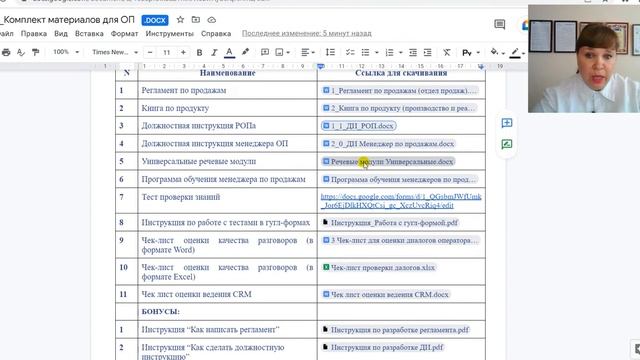Open the line spacing tool
640x360 pixels.
330,52
